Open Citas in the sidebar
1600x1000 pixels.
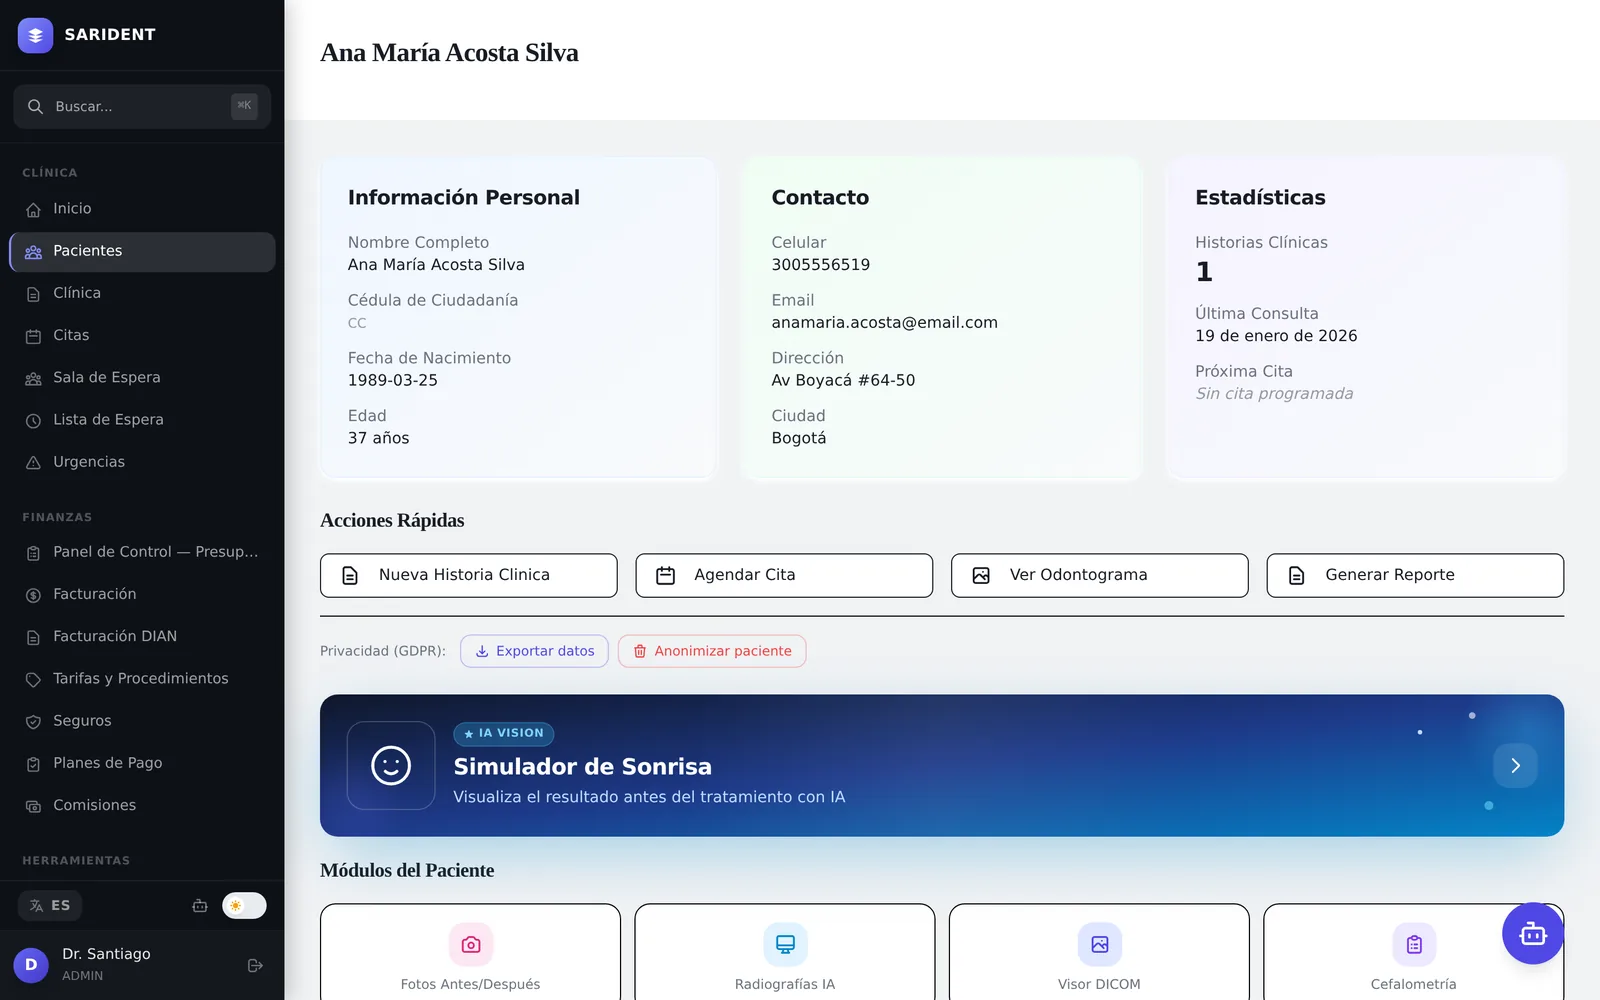click(142, 336)
